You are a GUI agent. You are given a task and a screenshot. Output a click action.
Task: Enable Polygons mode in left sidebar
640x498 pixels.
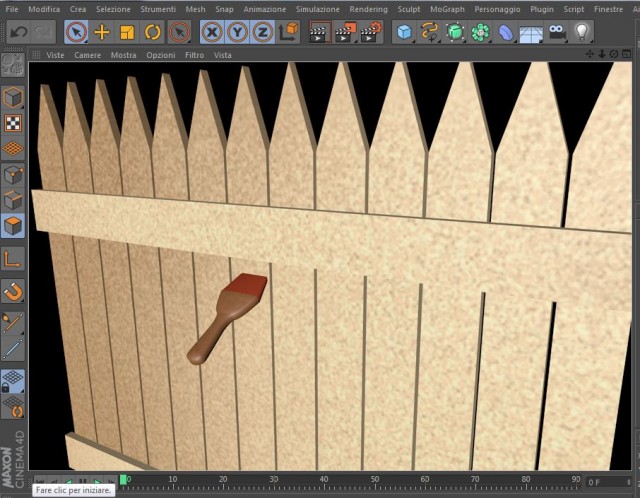coord(13,226)
